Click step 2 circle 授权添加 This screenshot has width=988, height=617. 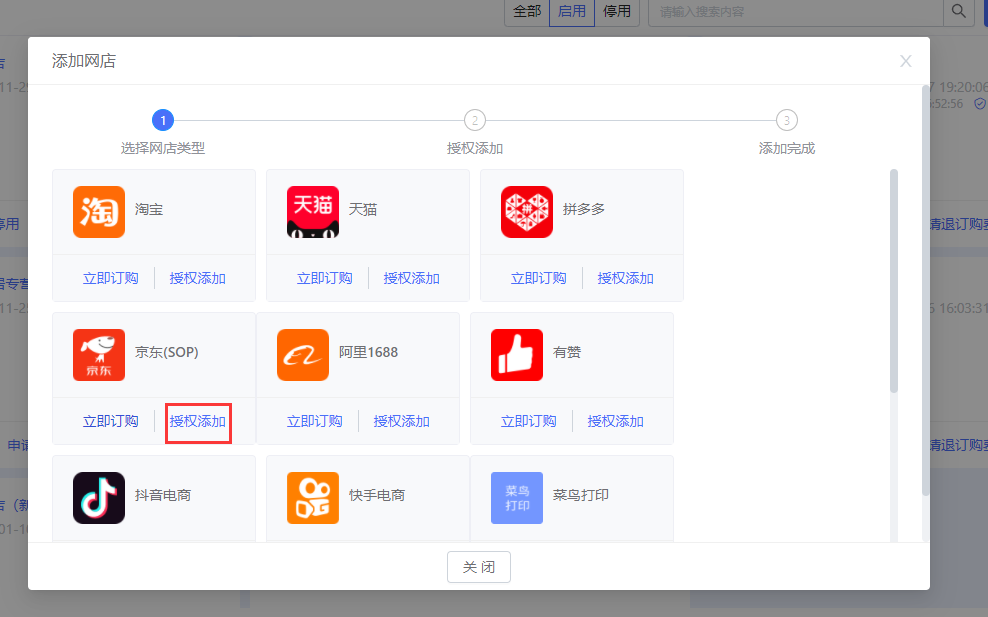[x=474, y=120]
